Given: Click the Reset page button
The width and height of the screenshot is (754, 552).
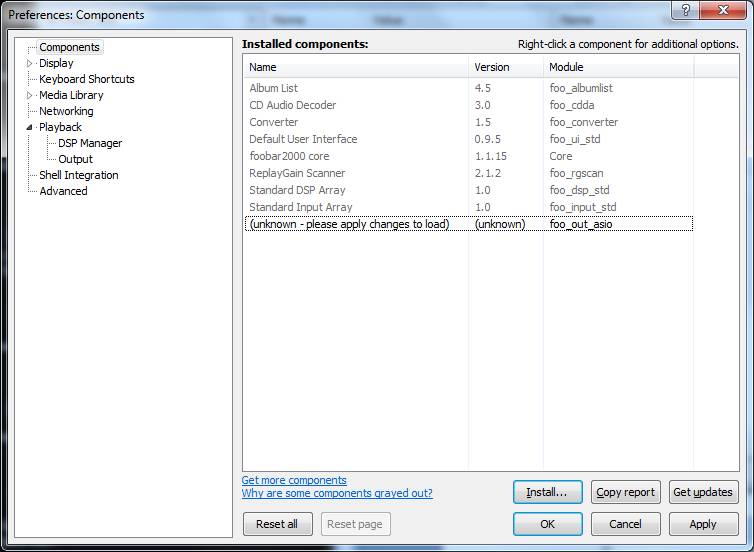Looking at the screenshot, I should click(355, 524).
